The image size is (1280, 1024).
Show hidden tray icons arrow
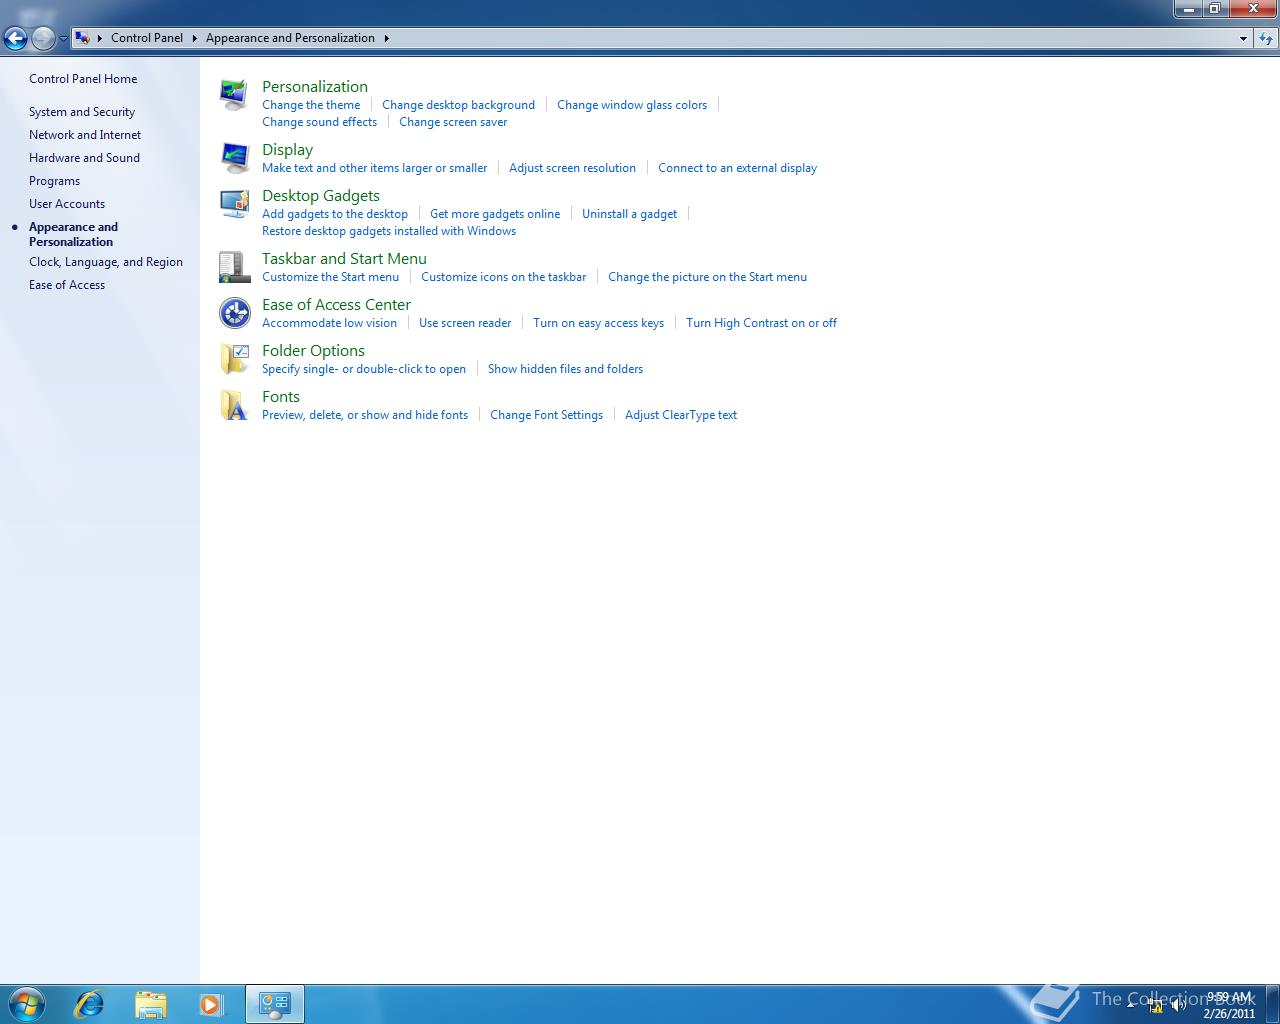click(x=1131, y=1005)
